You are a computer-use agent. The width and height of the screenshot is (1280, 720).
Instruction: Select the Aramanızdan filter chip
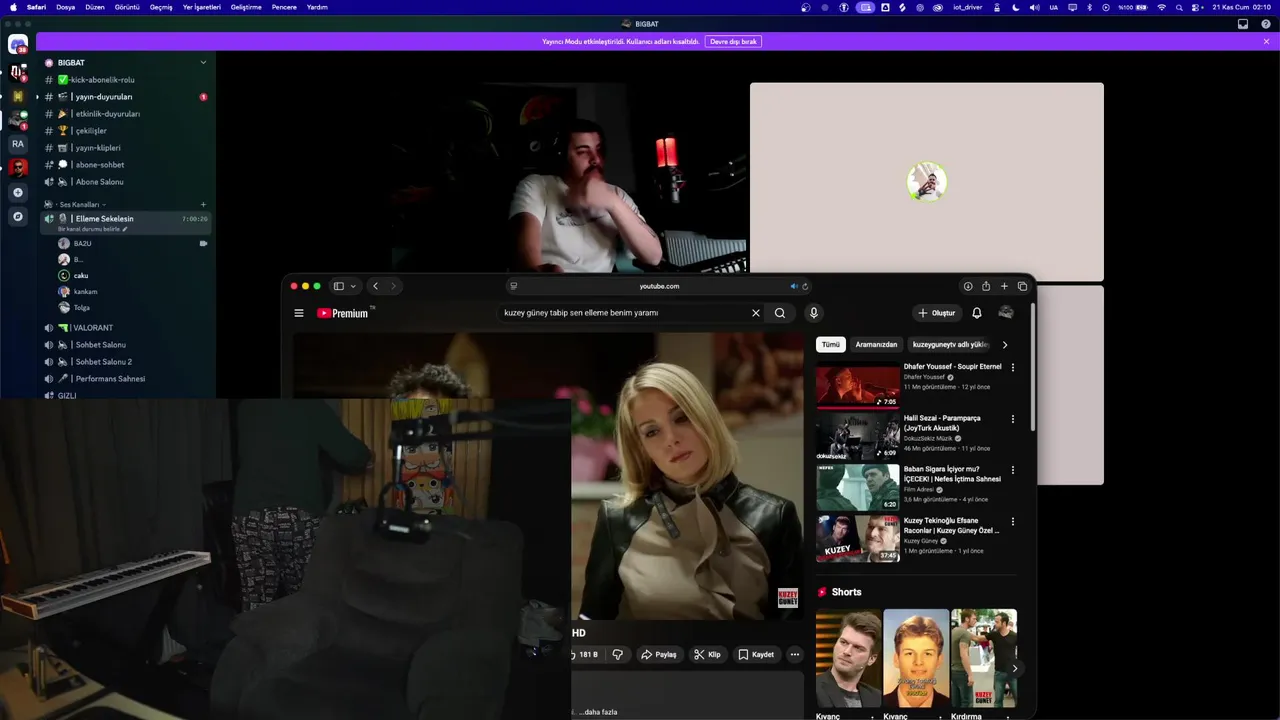tap(876, 344)
